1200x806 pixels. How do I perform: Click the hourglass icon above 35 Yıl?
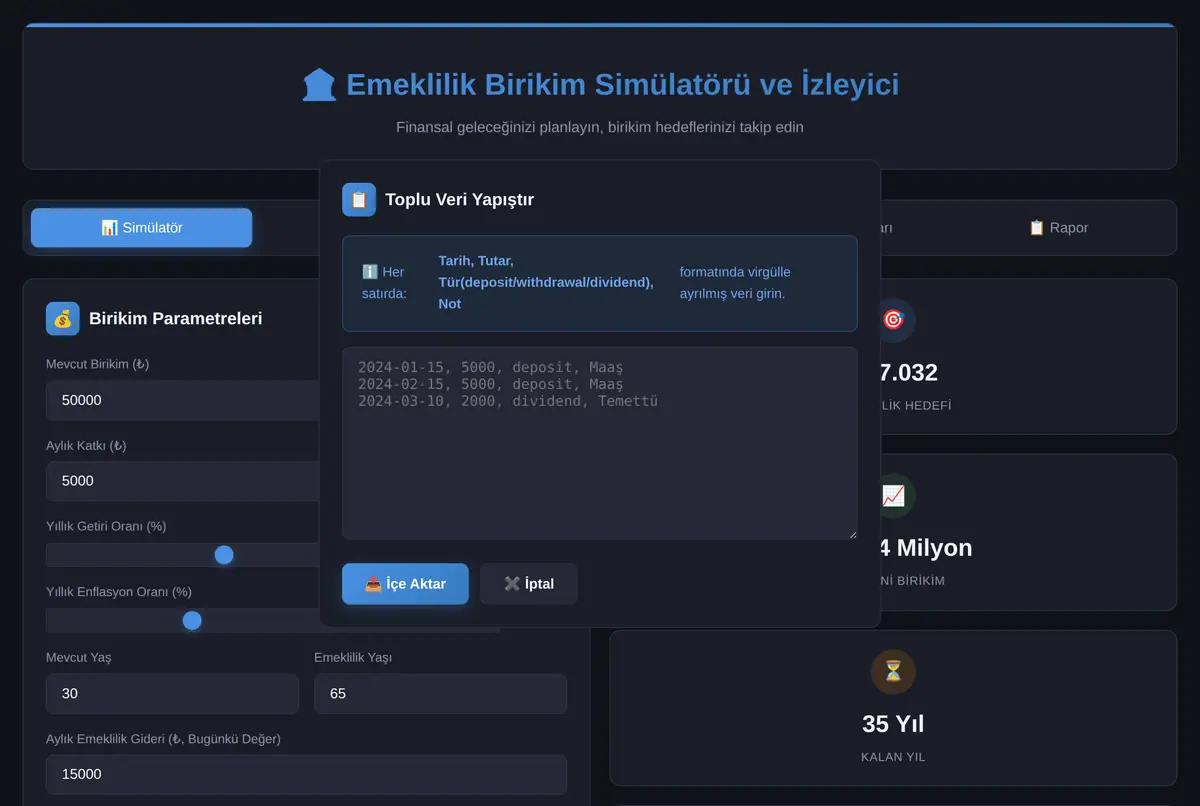point(893,672)
